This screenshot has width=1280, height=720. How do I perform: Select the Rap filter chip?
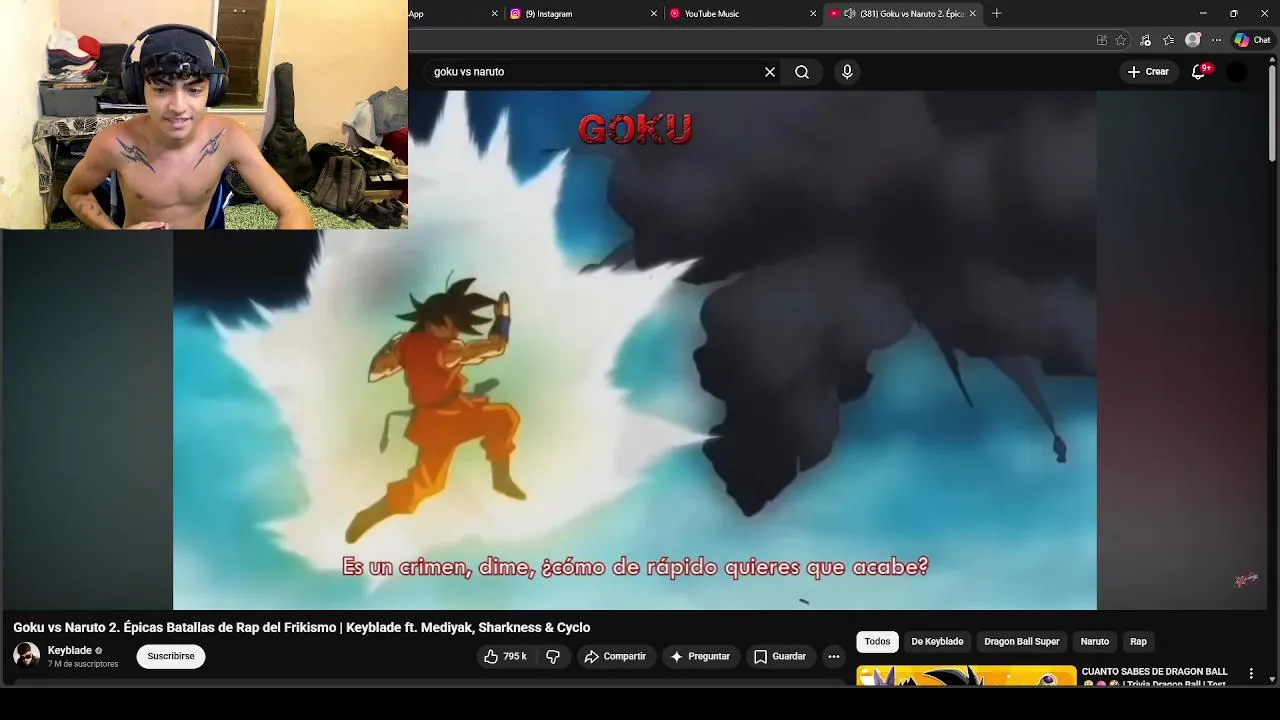click(x=1138, y=642)
